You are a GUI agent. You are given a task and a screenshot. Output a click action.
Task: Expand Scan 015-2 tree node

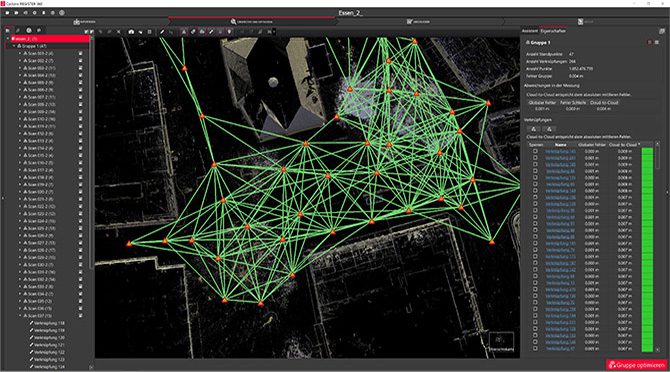20,155
